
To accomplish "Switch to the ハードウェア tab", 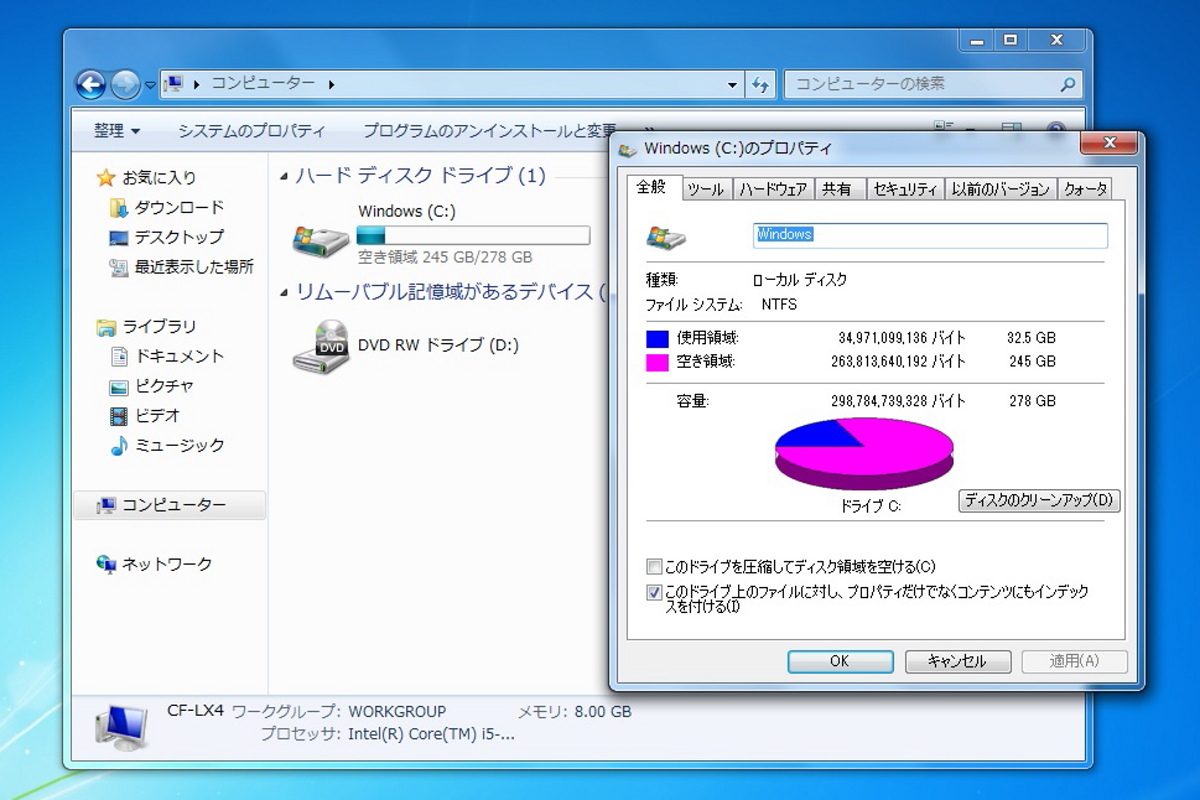I will [773, 189].
